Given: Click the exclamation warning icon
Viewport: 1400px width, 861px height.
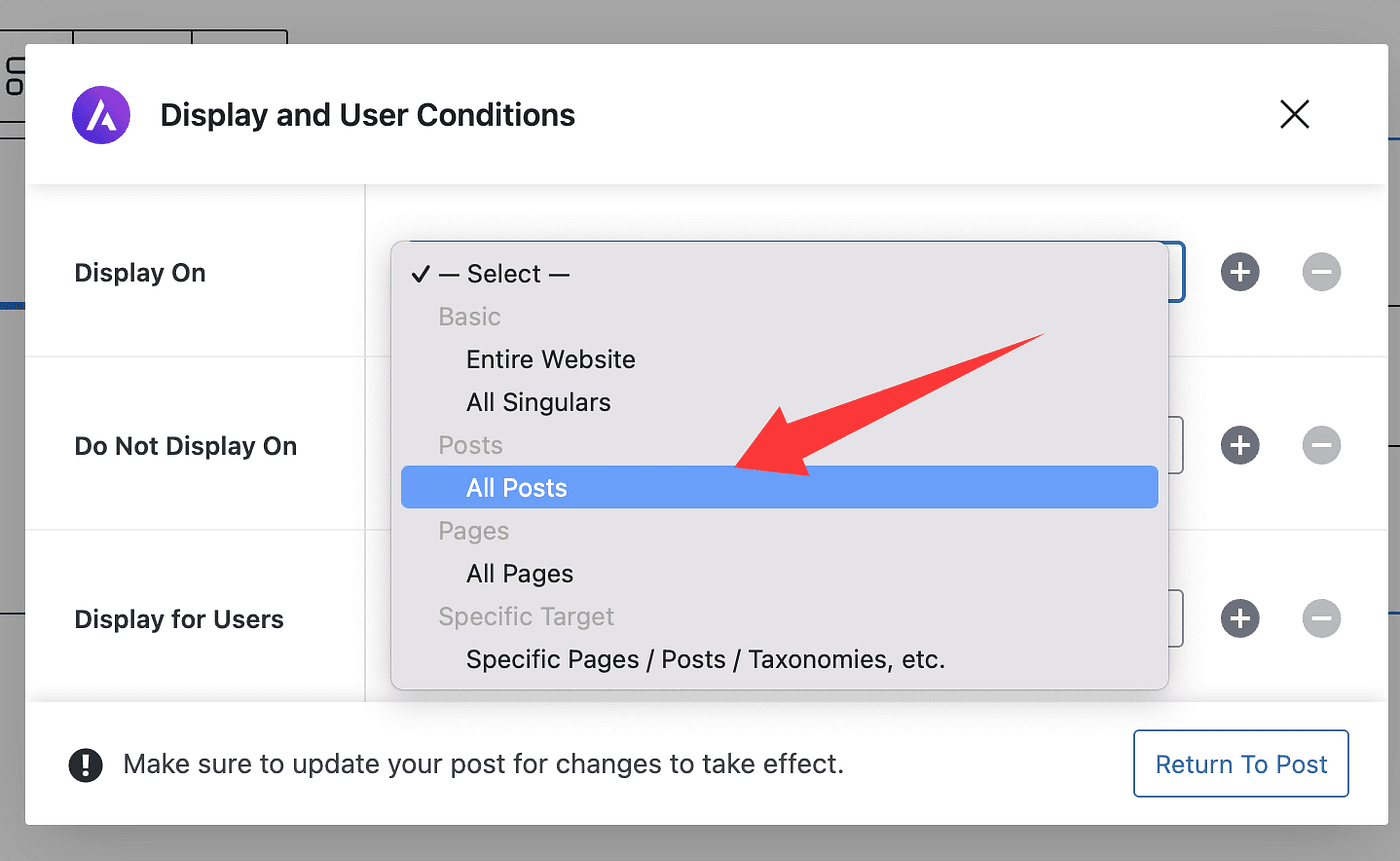Looking at the screenshot, I should coord(86,765).
